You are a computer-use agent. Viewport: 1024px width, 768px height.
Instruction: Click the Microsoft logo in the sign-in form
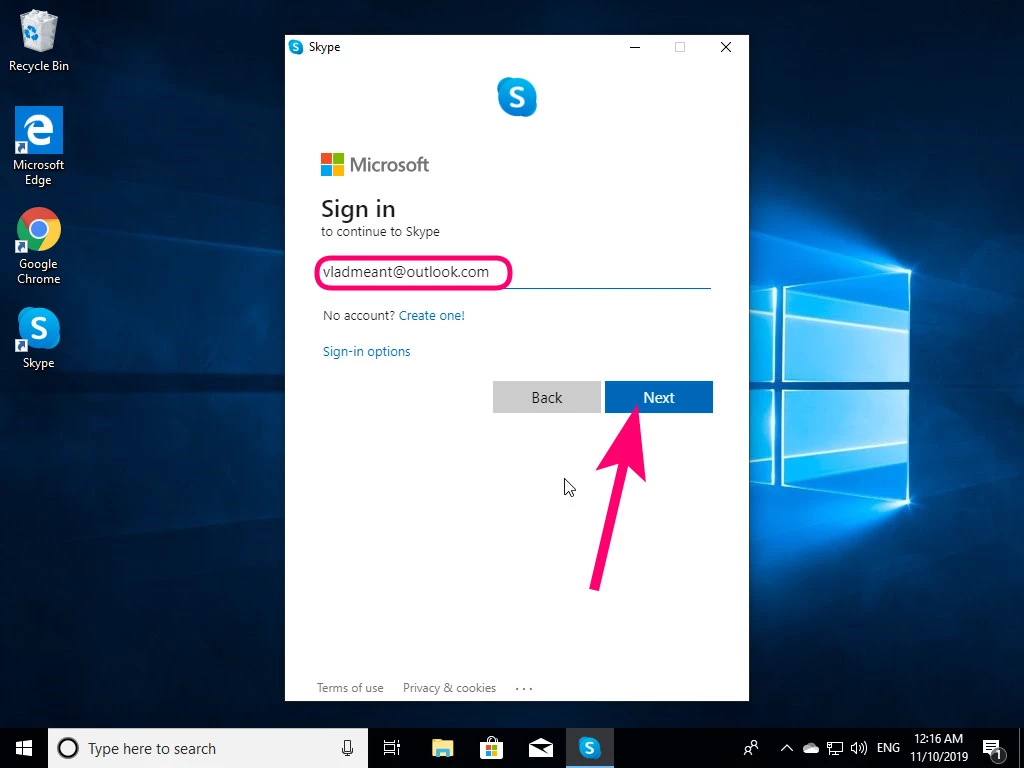pyautogui.click(x=375, y=165)
